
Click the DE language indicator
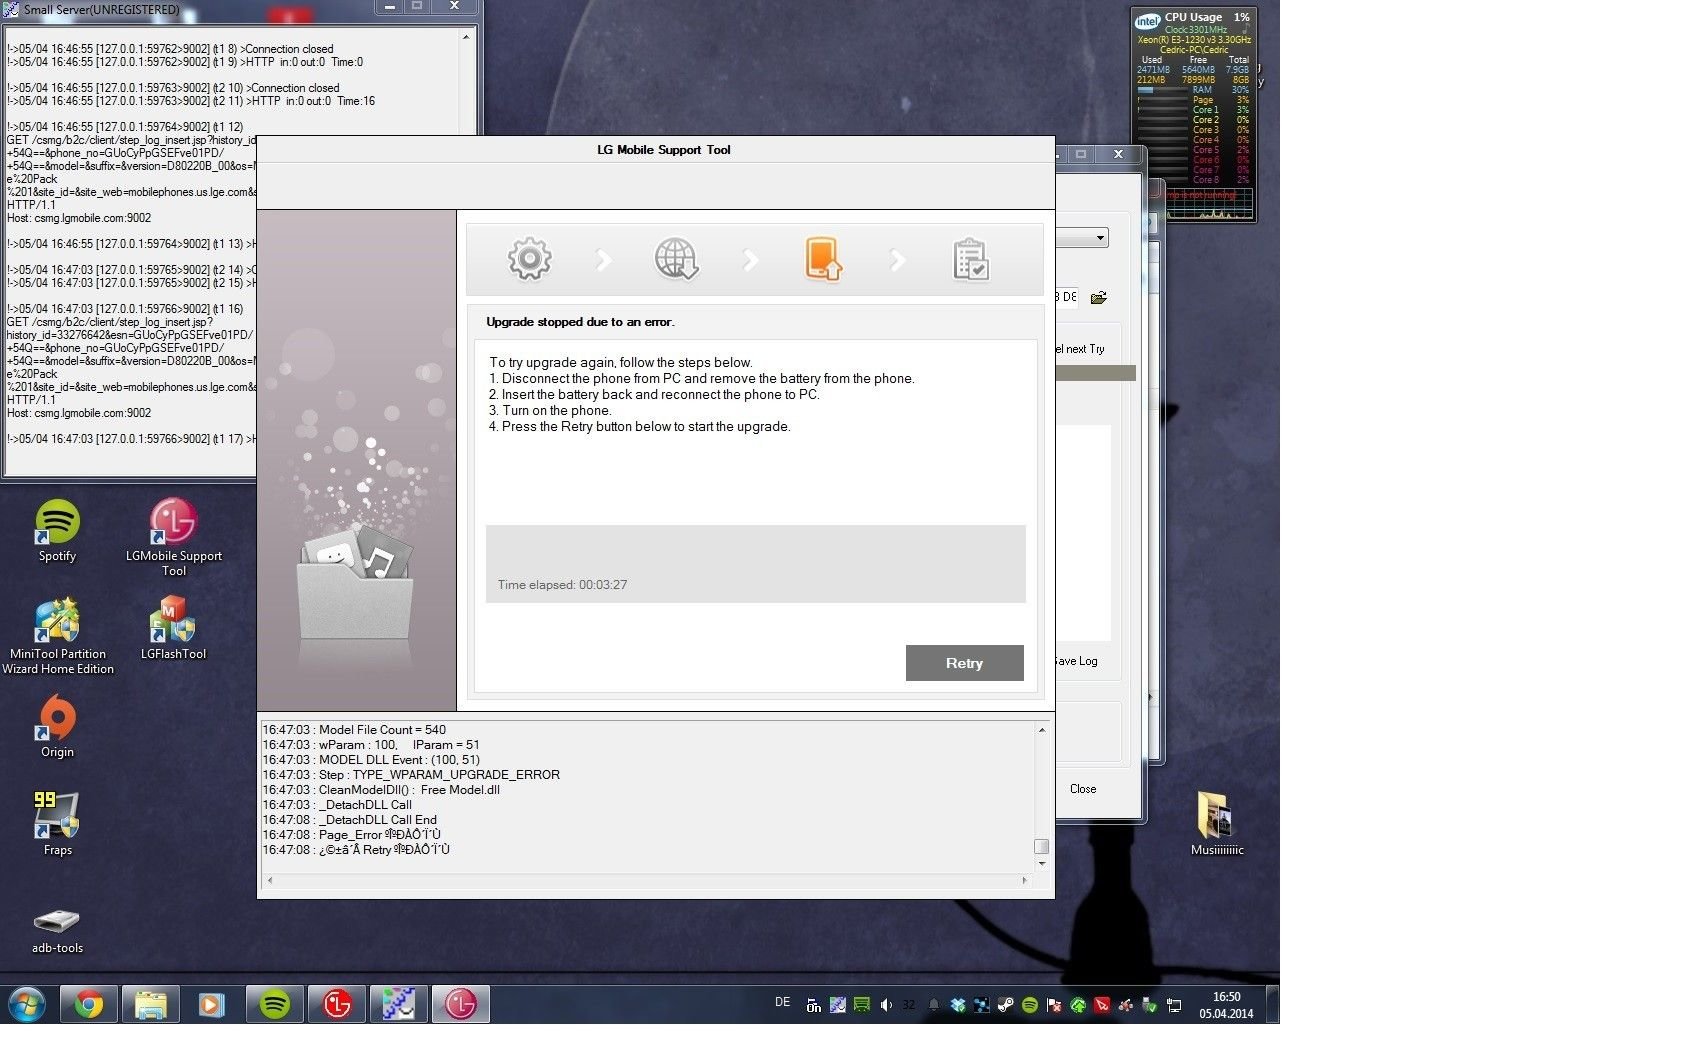pyautogui.click(x=782, y=1001)
